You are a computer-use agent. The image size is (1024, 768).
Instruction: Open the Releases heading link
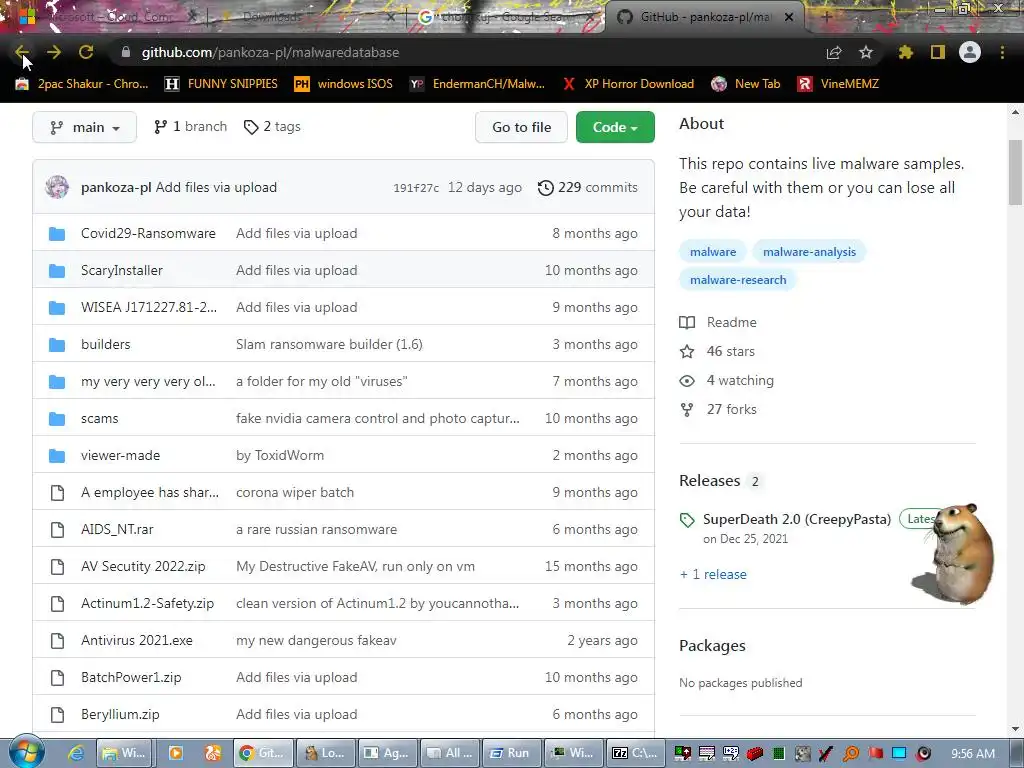click(x=710, y=481)
